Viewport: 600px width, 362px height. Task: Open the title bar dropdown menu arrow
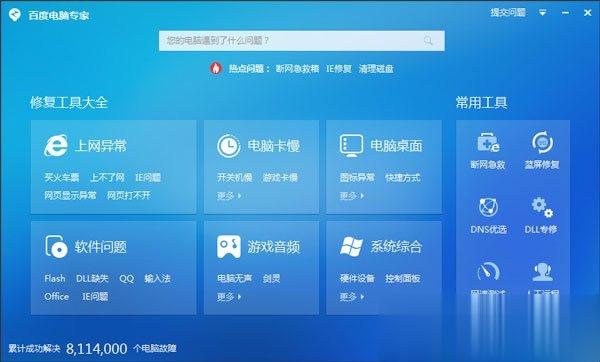coord(542,13)
